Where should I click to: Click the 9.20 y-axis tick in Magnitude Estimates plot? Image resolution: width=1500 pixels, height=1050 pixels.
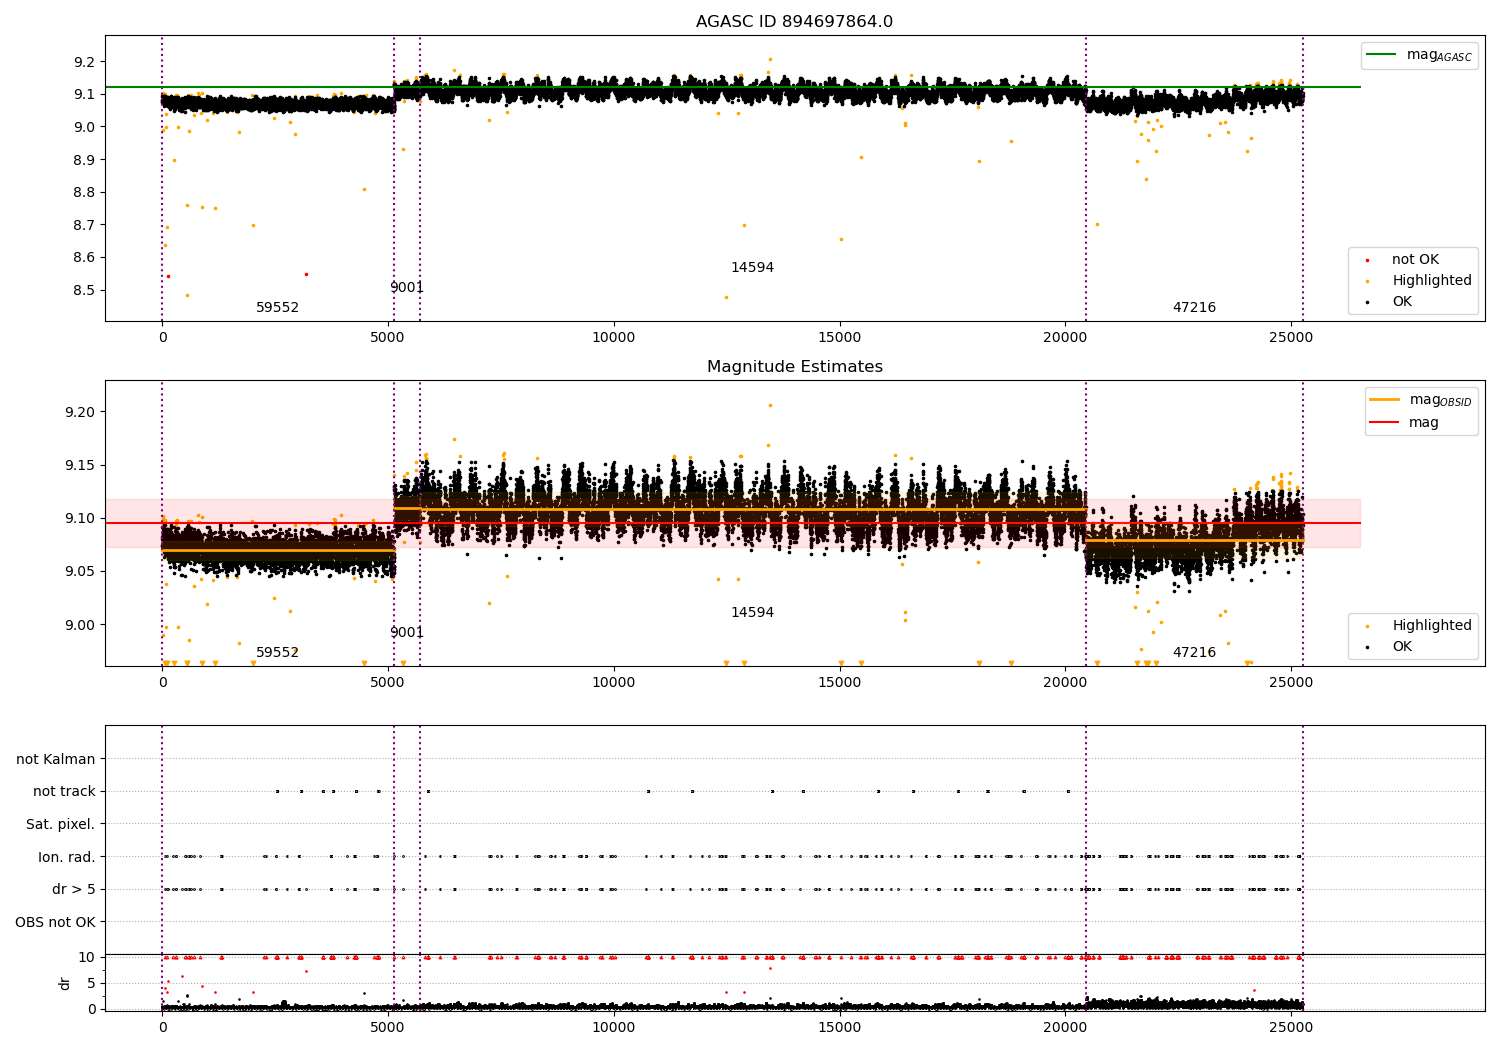(x=80, y=412)
